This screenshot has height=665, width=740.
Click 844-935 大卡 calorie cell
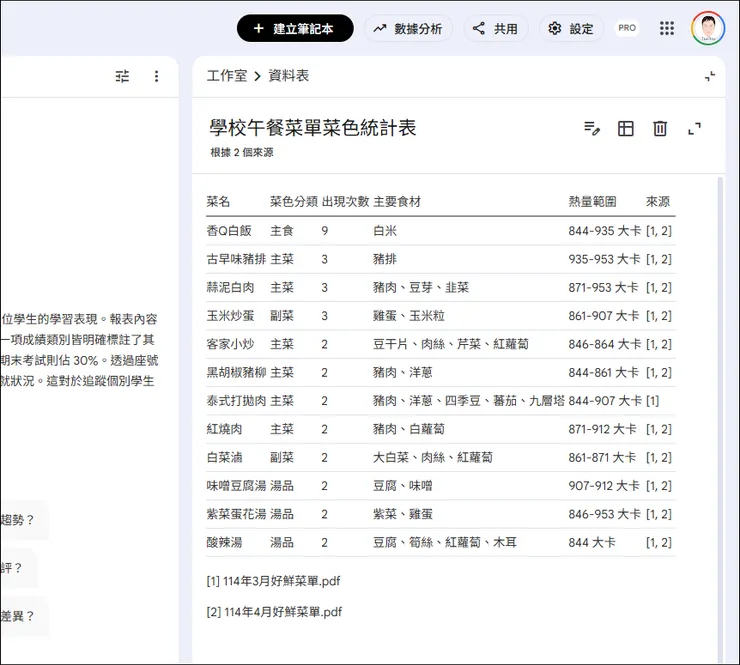(x=605, y=231)
